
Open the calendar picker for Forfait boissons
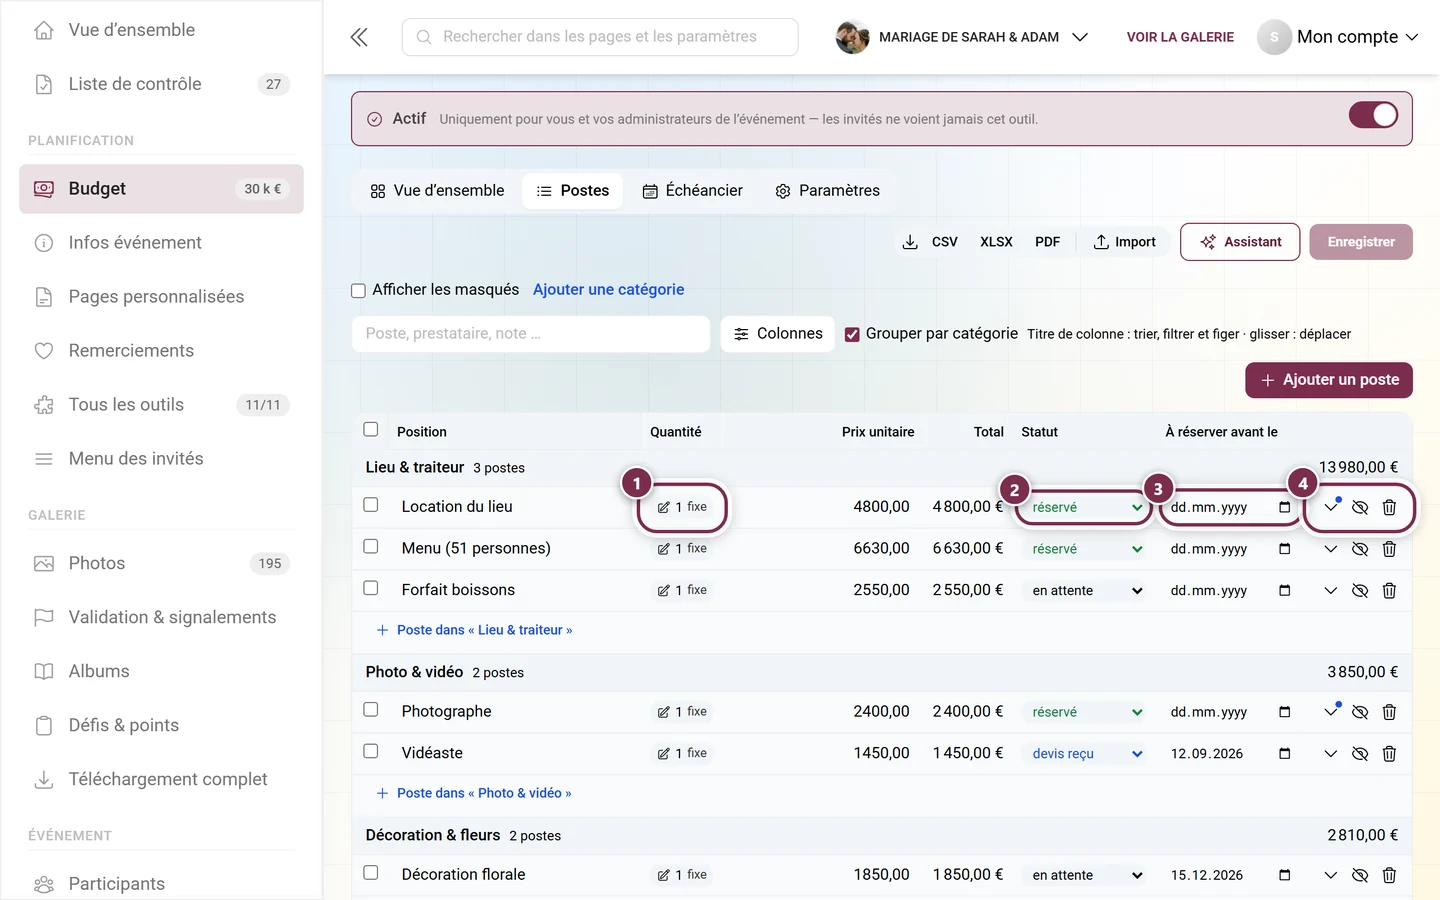1285,590
